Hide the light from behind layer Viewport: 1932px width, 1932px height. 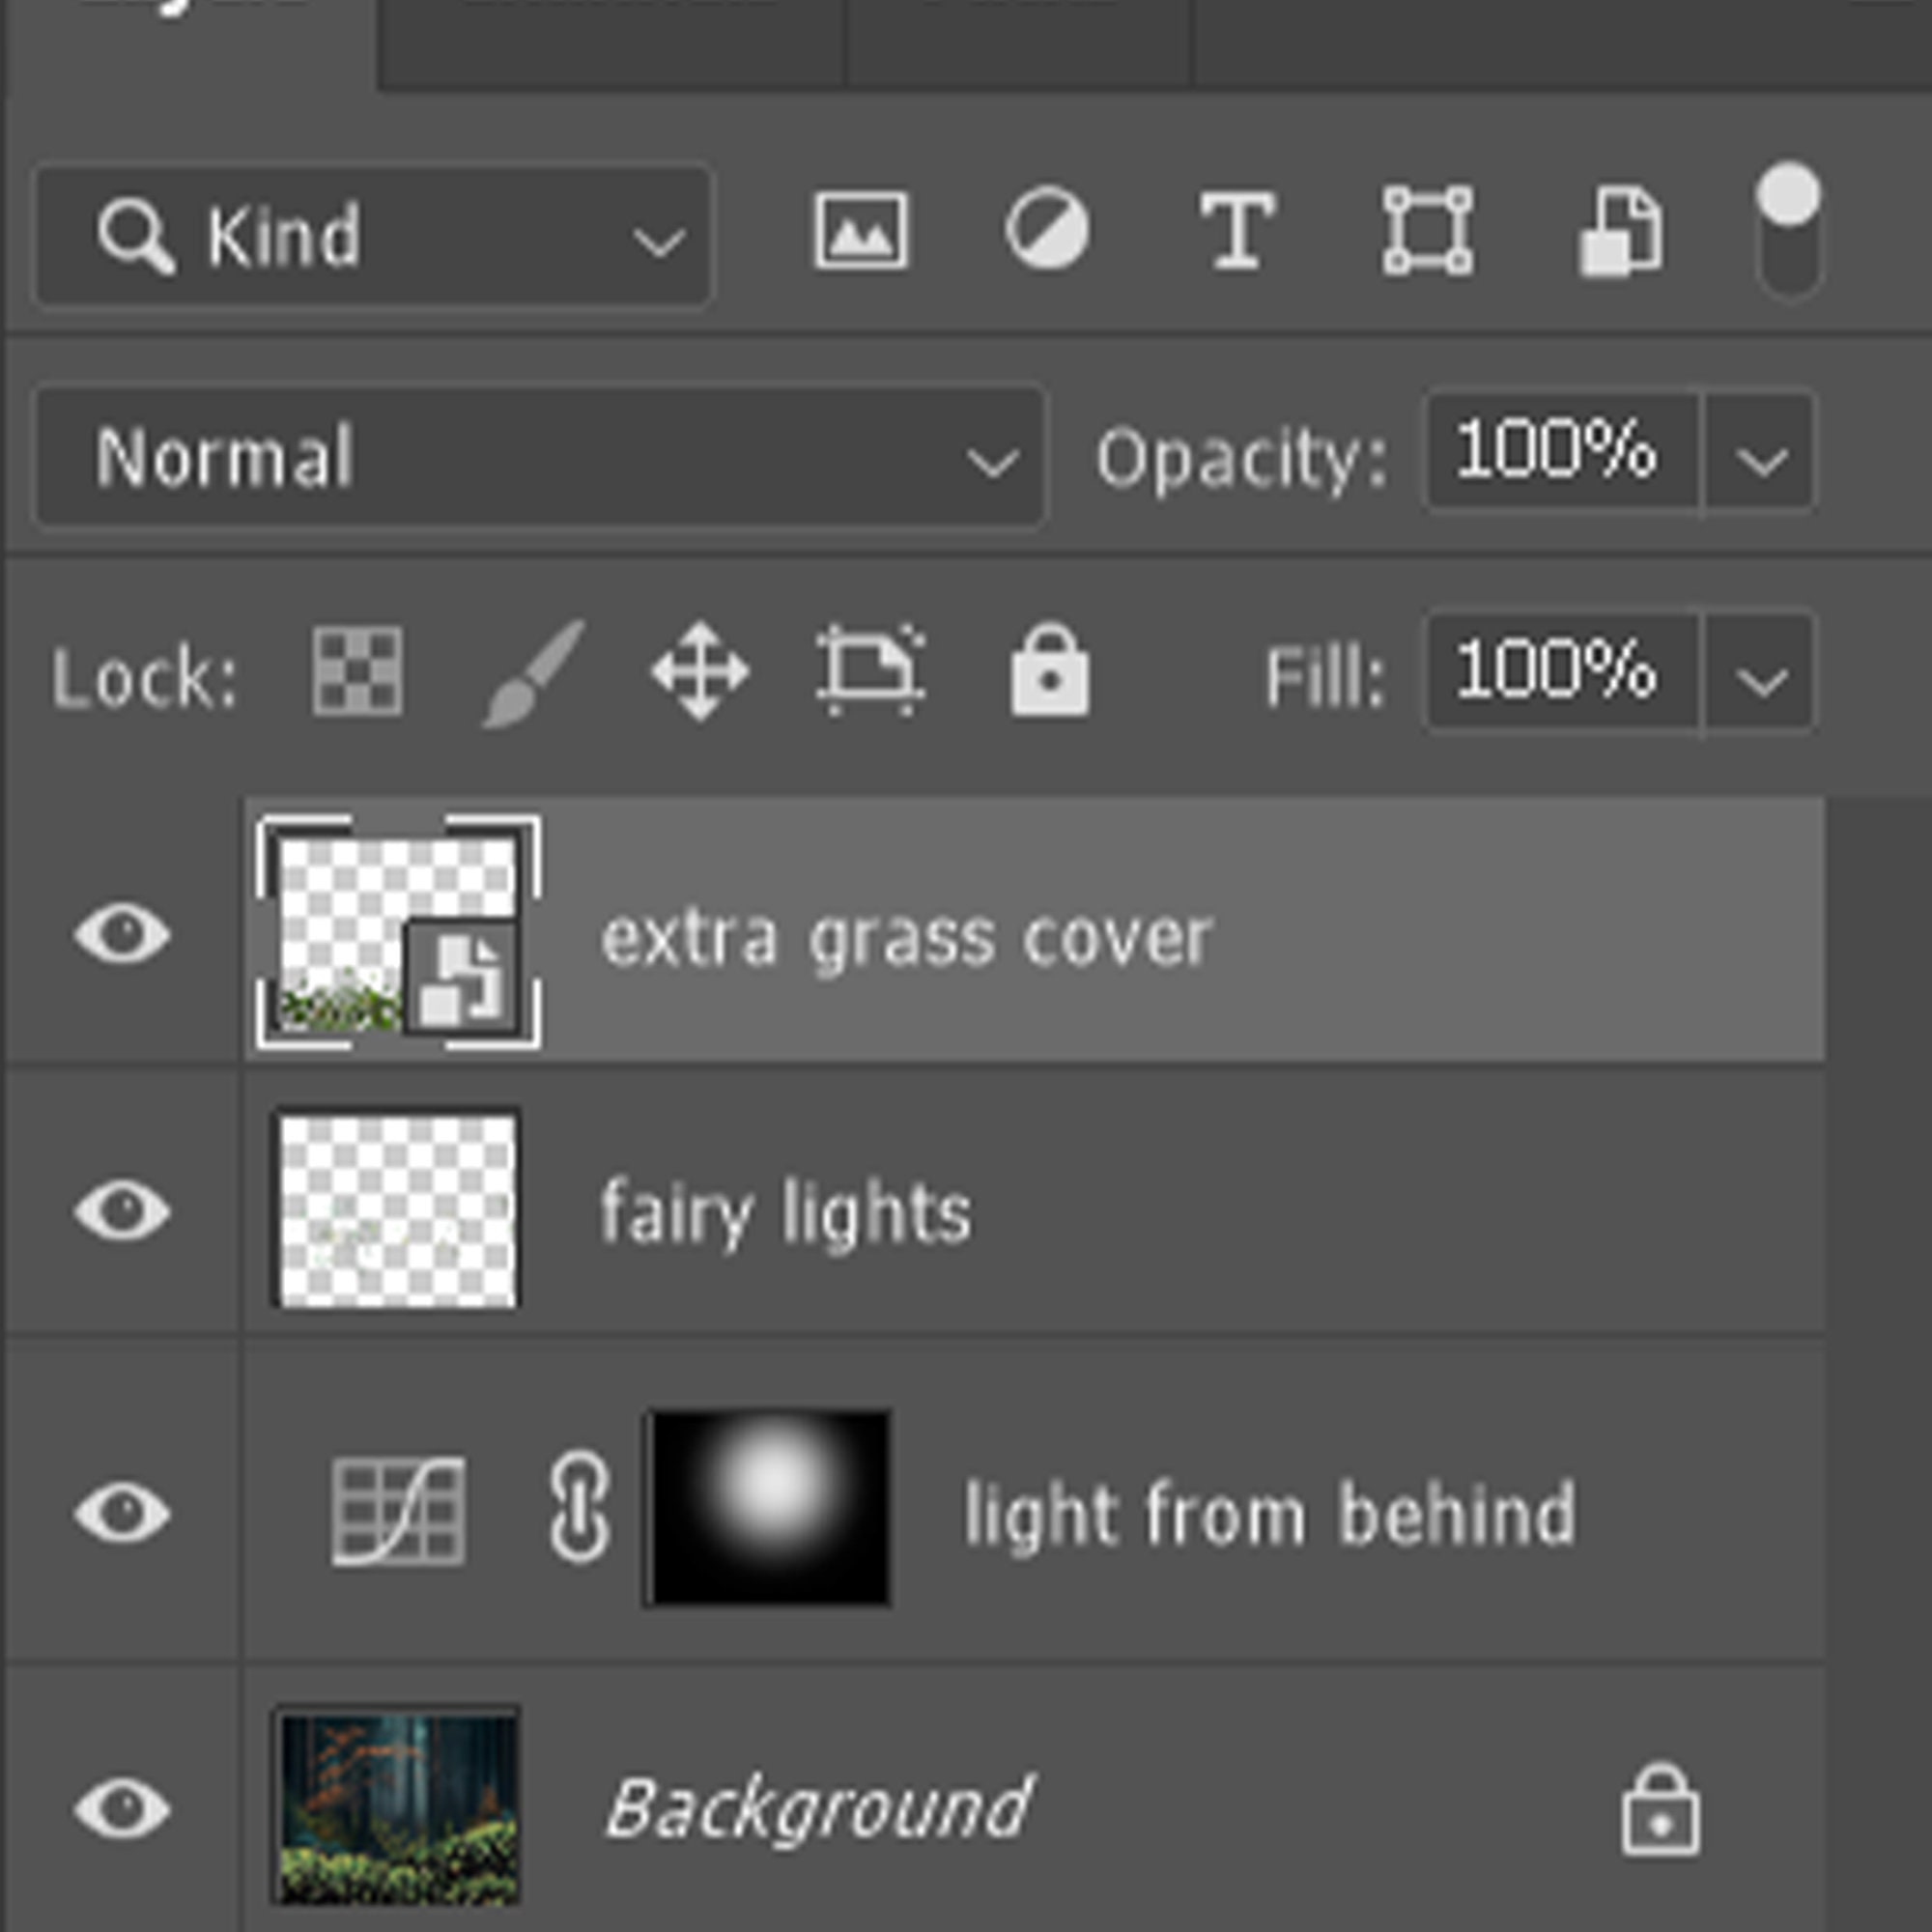pyautogui.click(x=122, y=1512)
